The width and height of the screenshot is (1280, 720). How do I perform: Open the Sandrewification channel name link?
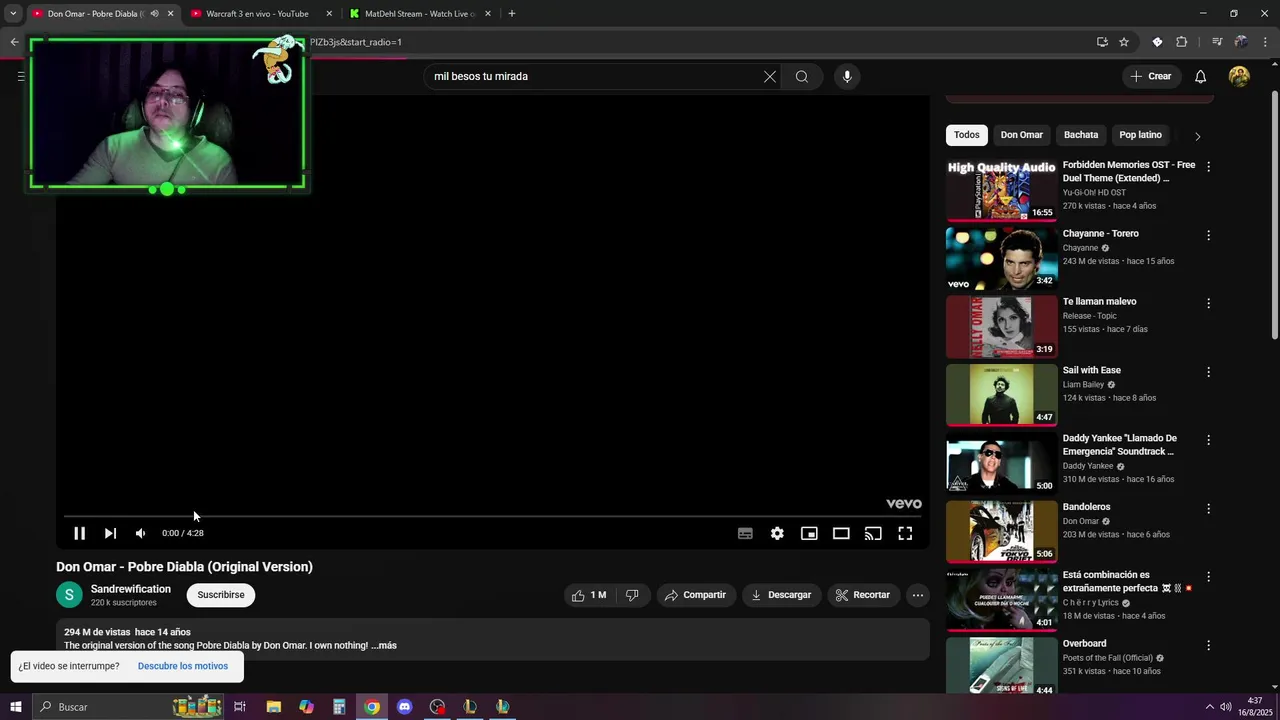[x=131, y=589]
